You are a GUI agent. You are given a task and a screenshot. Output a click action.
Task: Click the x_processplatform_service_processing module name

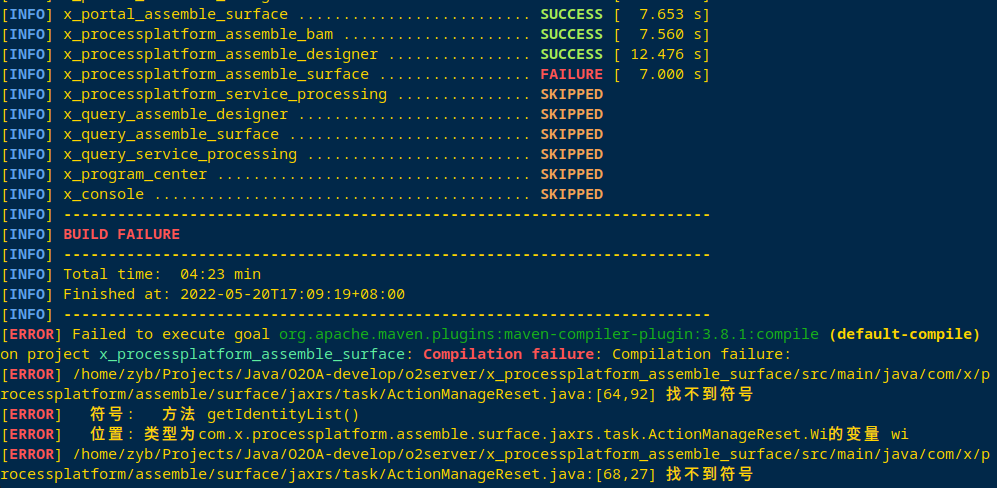(225, 94)
